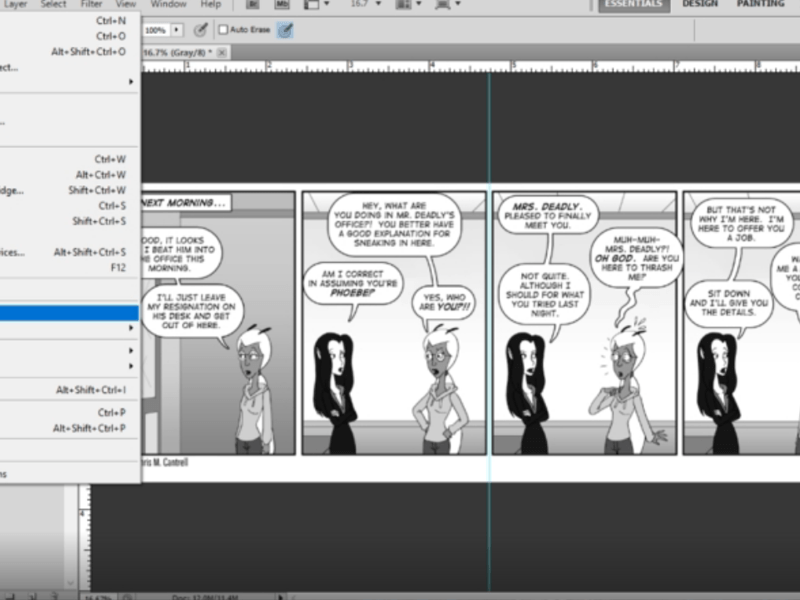Open the Help menu

point(211,4)
